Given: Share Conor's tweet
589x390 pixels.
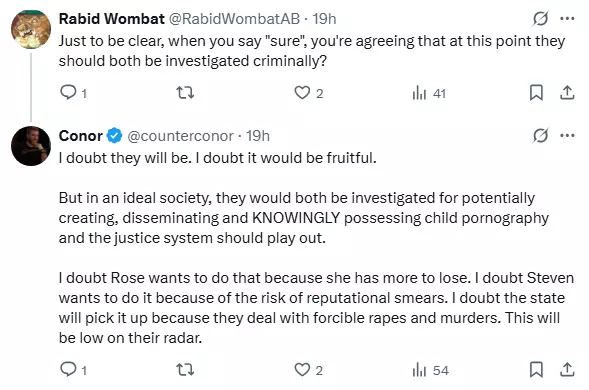Looking at the screenshot, I should tap(567, 369).
